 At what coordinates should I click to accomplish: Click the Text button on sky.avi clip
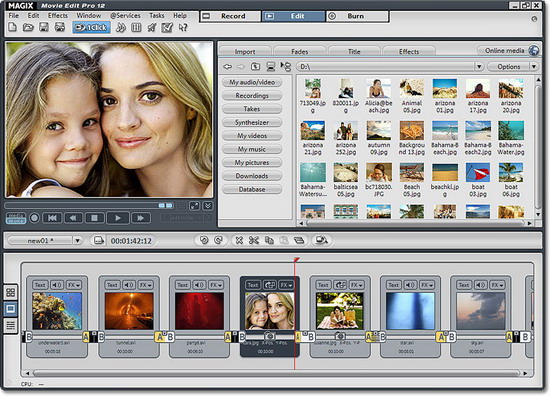[463, 285]
